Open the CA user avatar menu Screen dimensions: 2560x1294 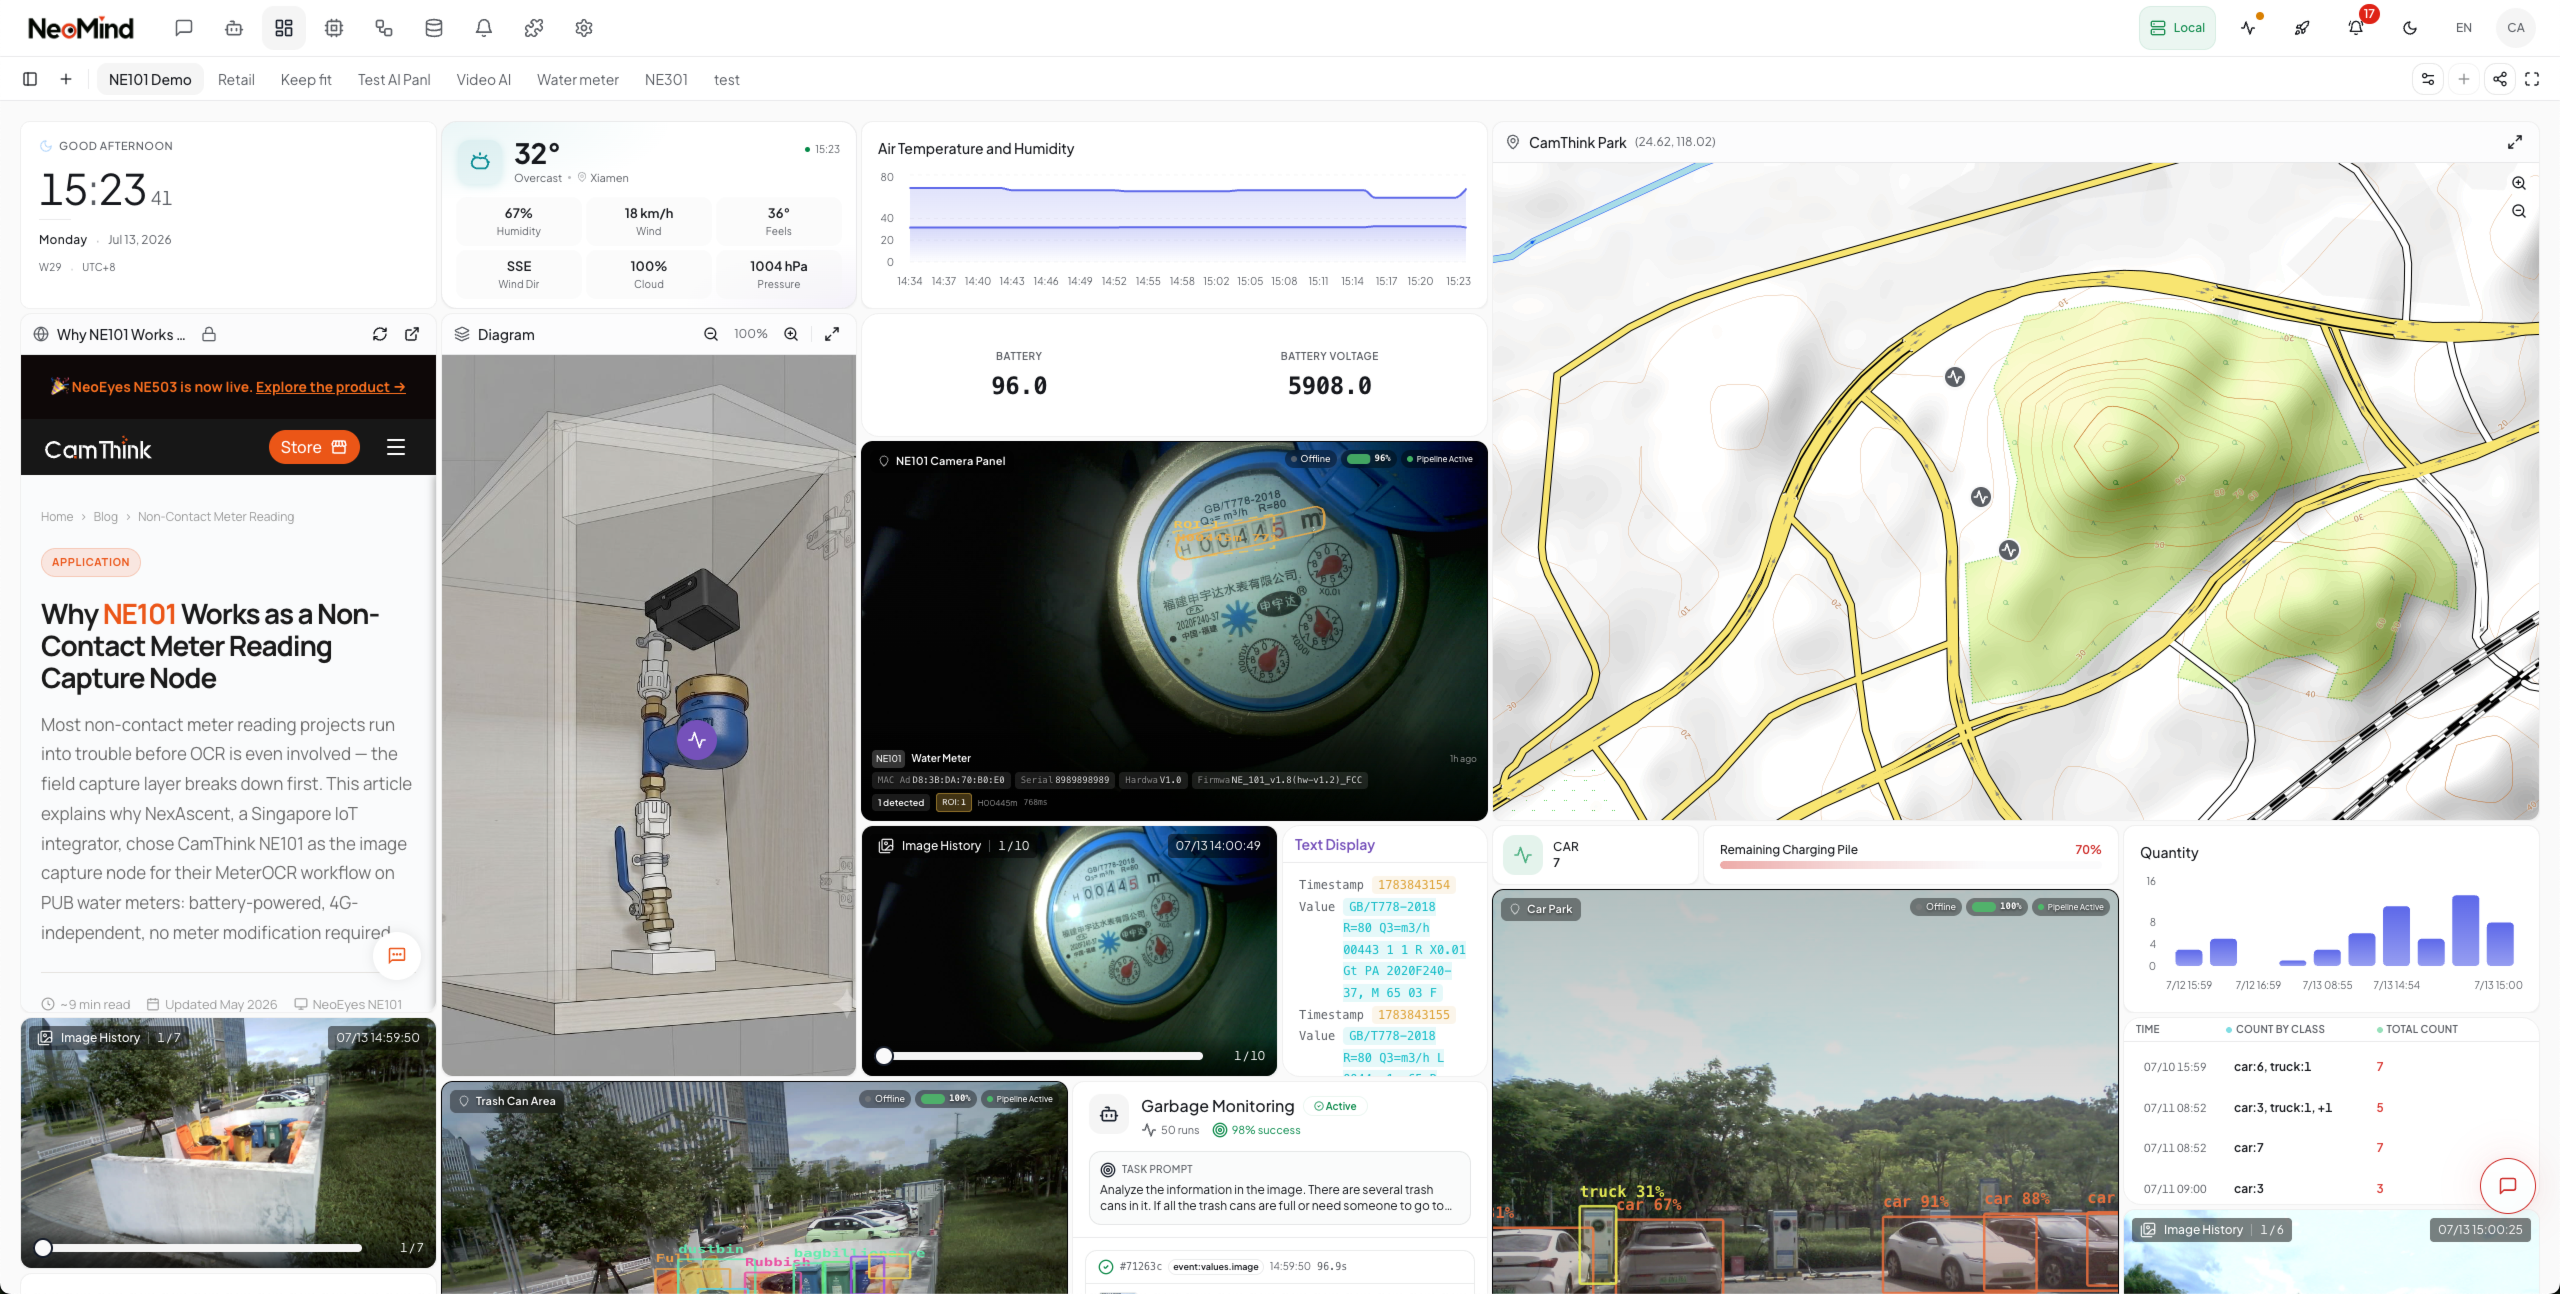coord(2516,28)
